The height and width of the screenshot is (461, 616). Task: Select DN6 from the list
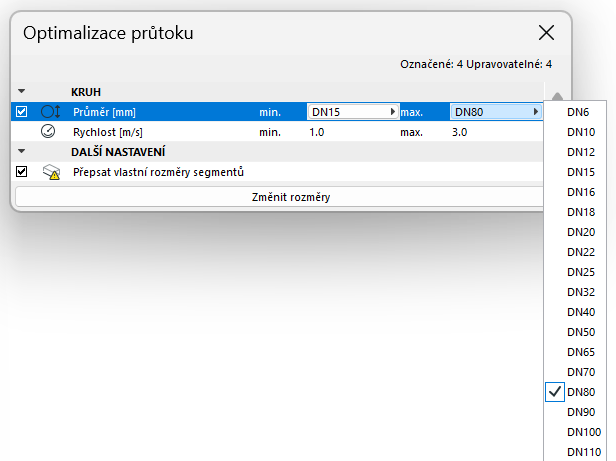(576, 112)
